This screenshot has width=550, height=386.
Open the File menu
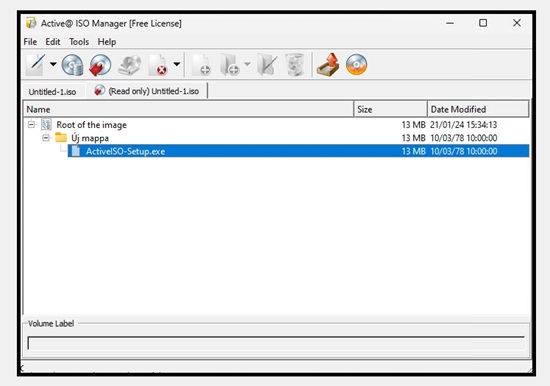(30, 42)
